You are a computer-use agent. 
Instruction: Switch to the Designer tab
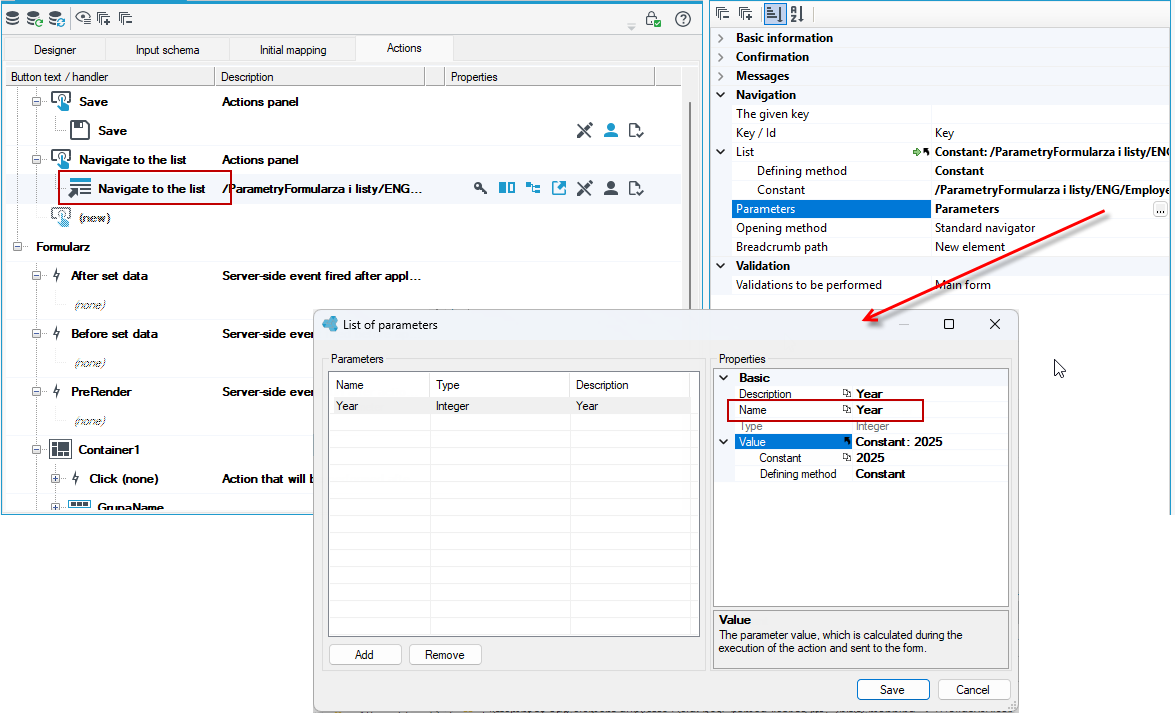pyautogui.click(x=55, y=49)
